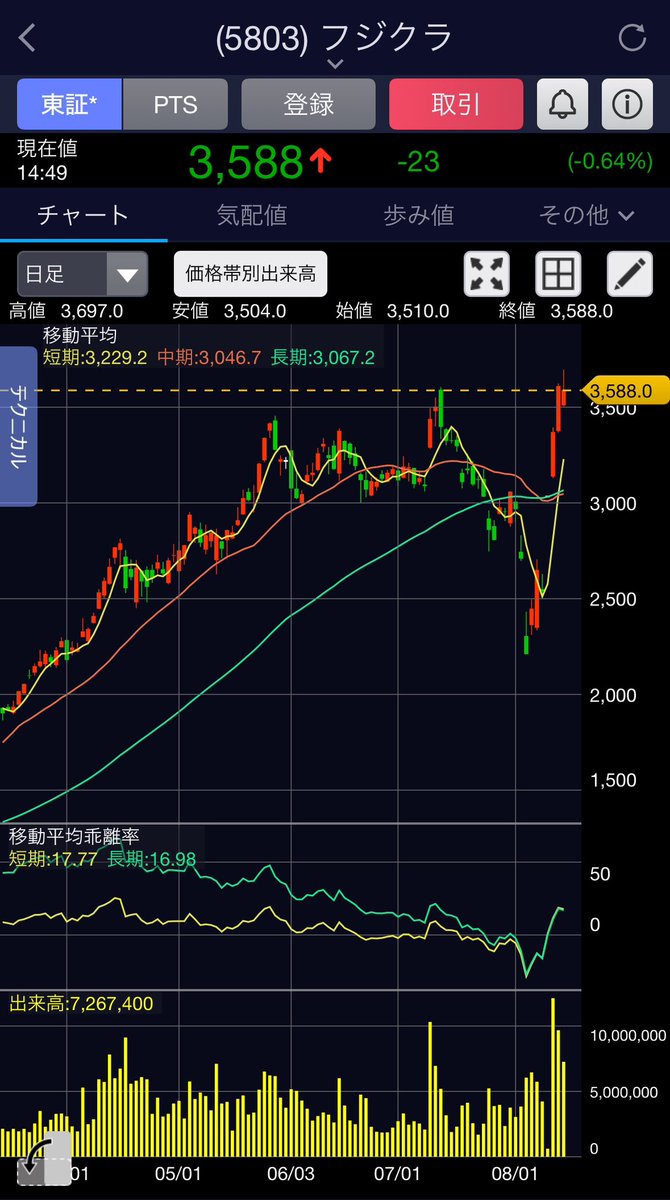Select the チャート tab

pos(83,215)
